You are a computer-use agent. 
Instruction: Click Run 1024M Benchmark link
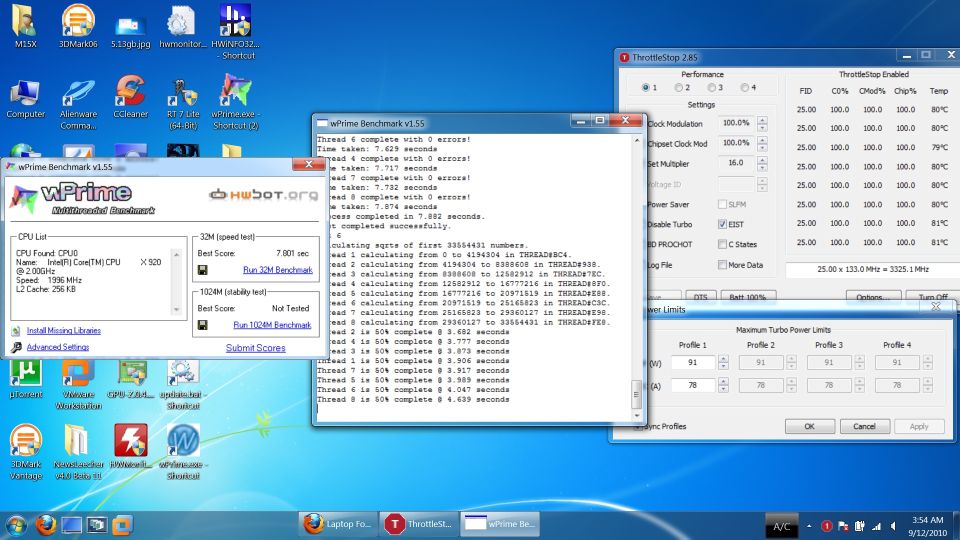tap(272, 325)
